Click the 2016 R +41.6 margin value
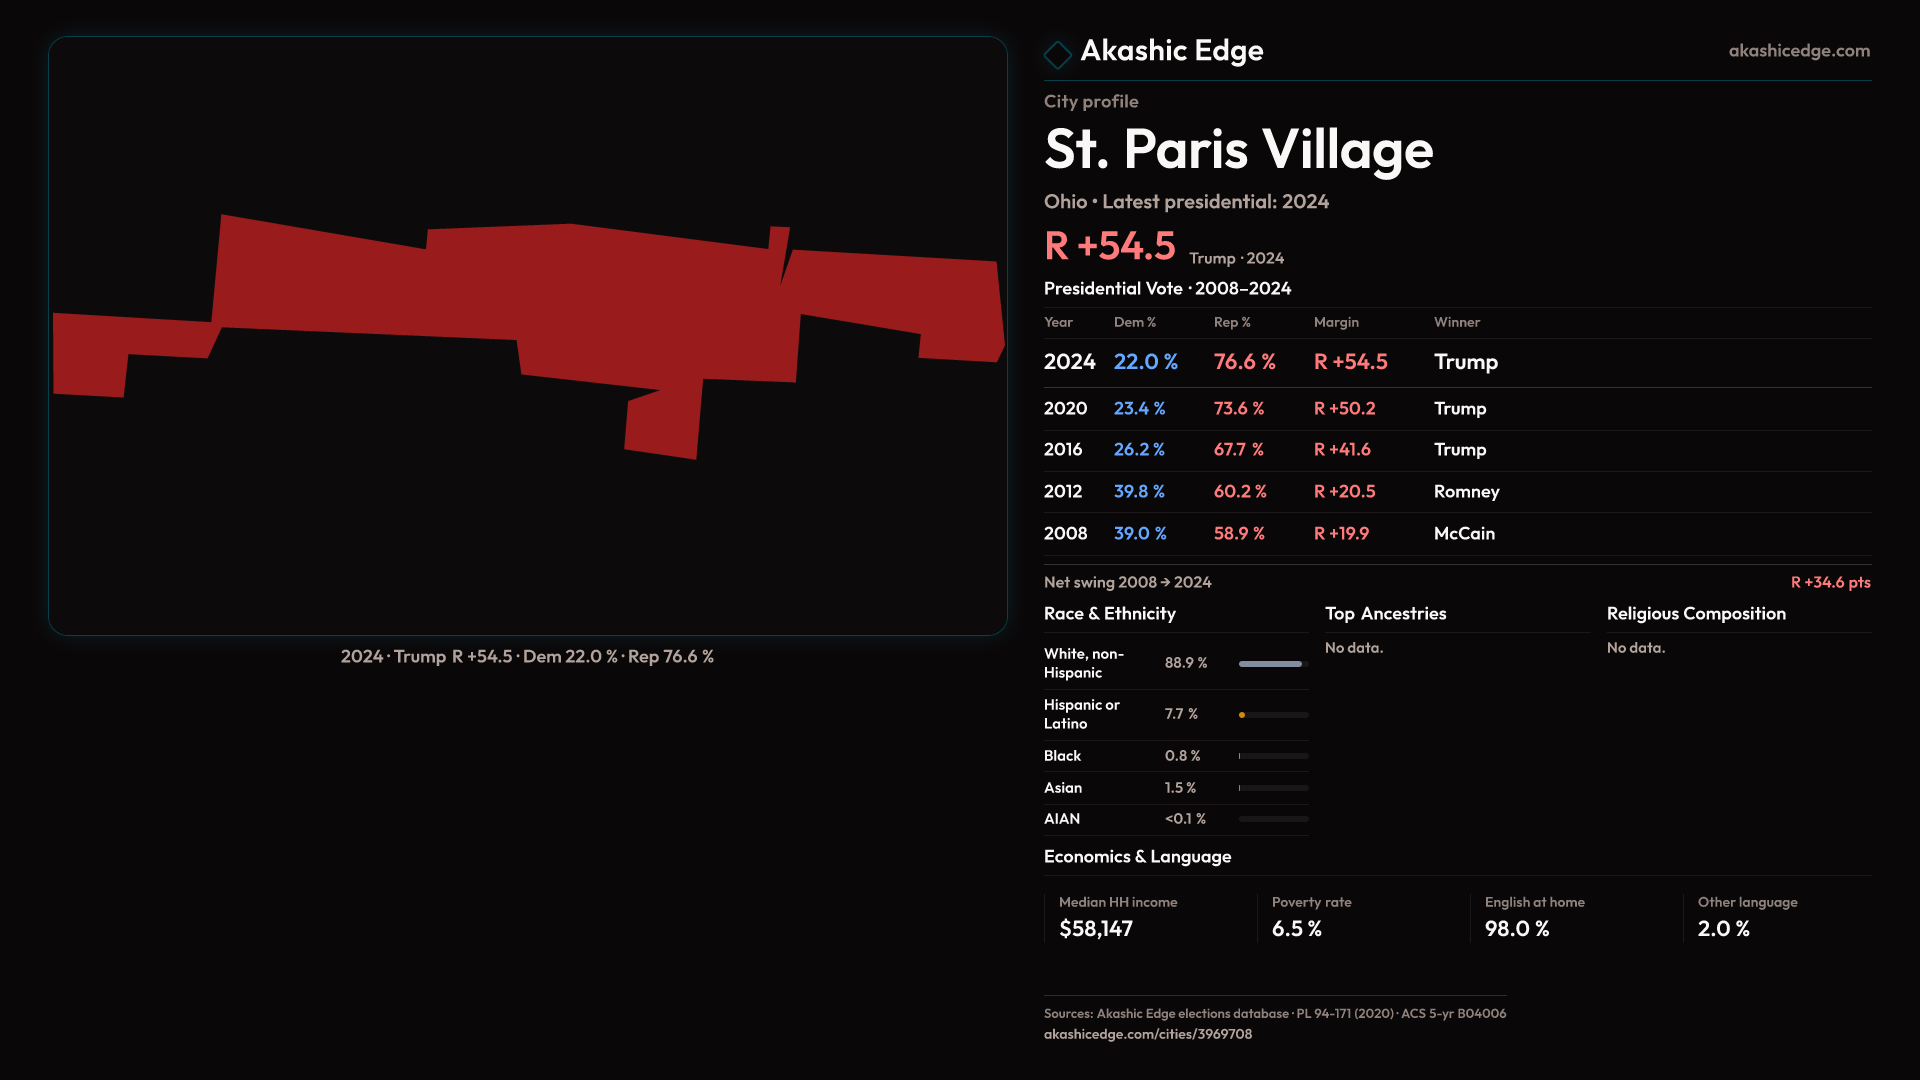 tap(1341, 450)
